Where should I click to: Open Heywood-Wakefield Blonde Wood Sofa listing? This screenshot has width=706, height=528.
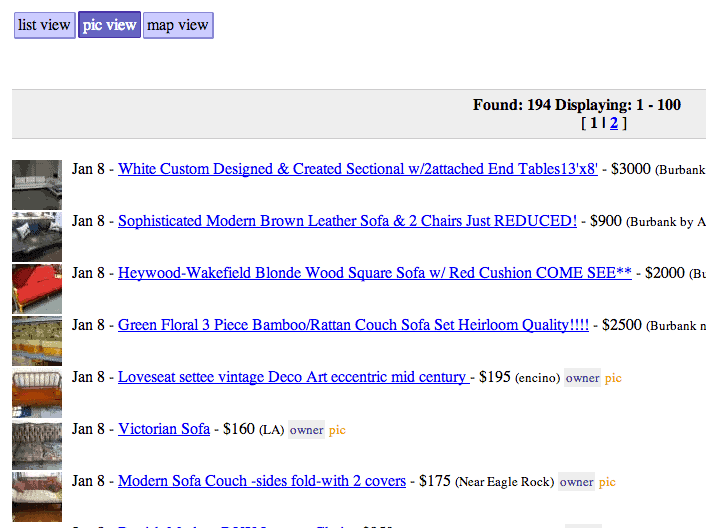(x=375, y=273)
